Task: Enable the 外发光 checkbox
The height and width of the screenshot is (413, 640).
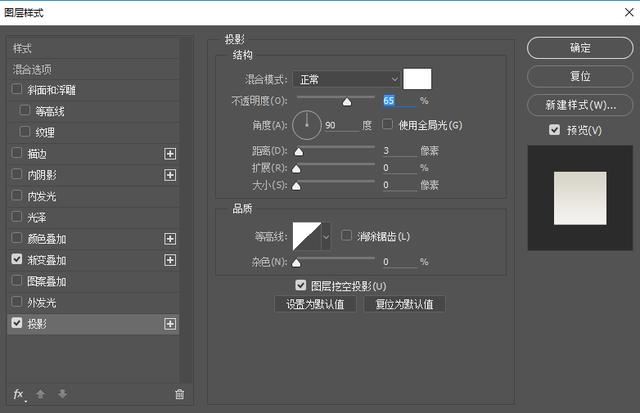Action: (17, 302)
